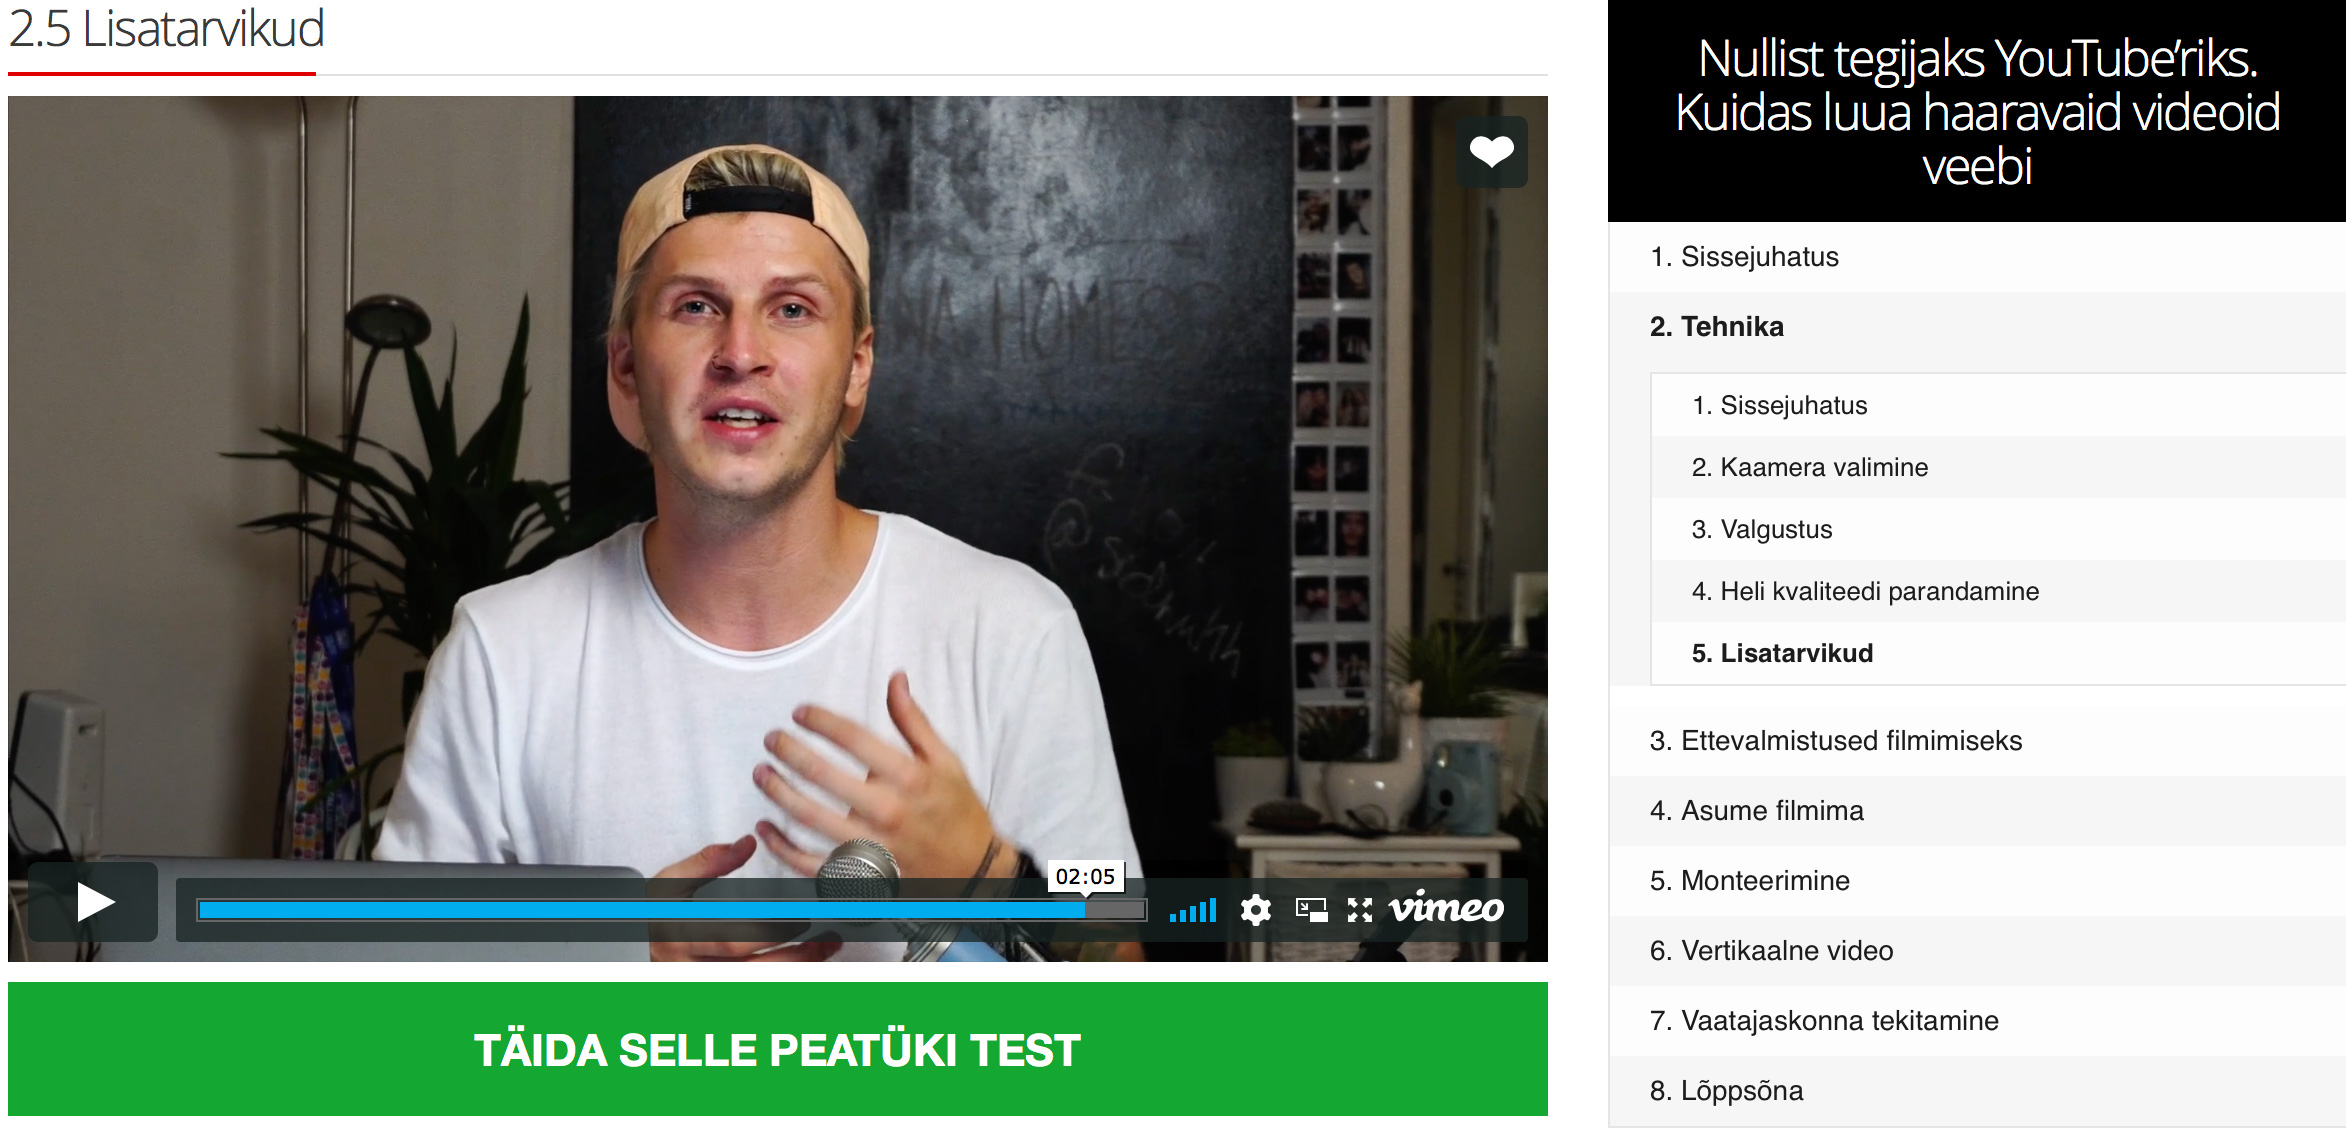The width and height of the screenshot is (2346, 1136).
Task: Expand chapter 4. Asume filmima
Action: click(1977, 811)
